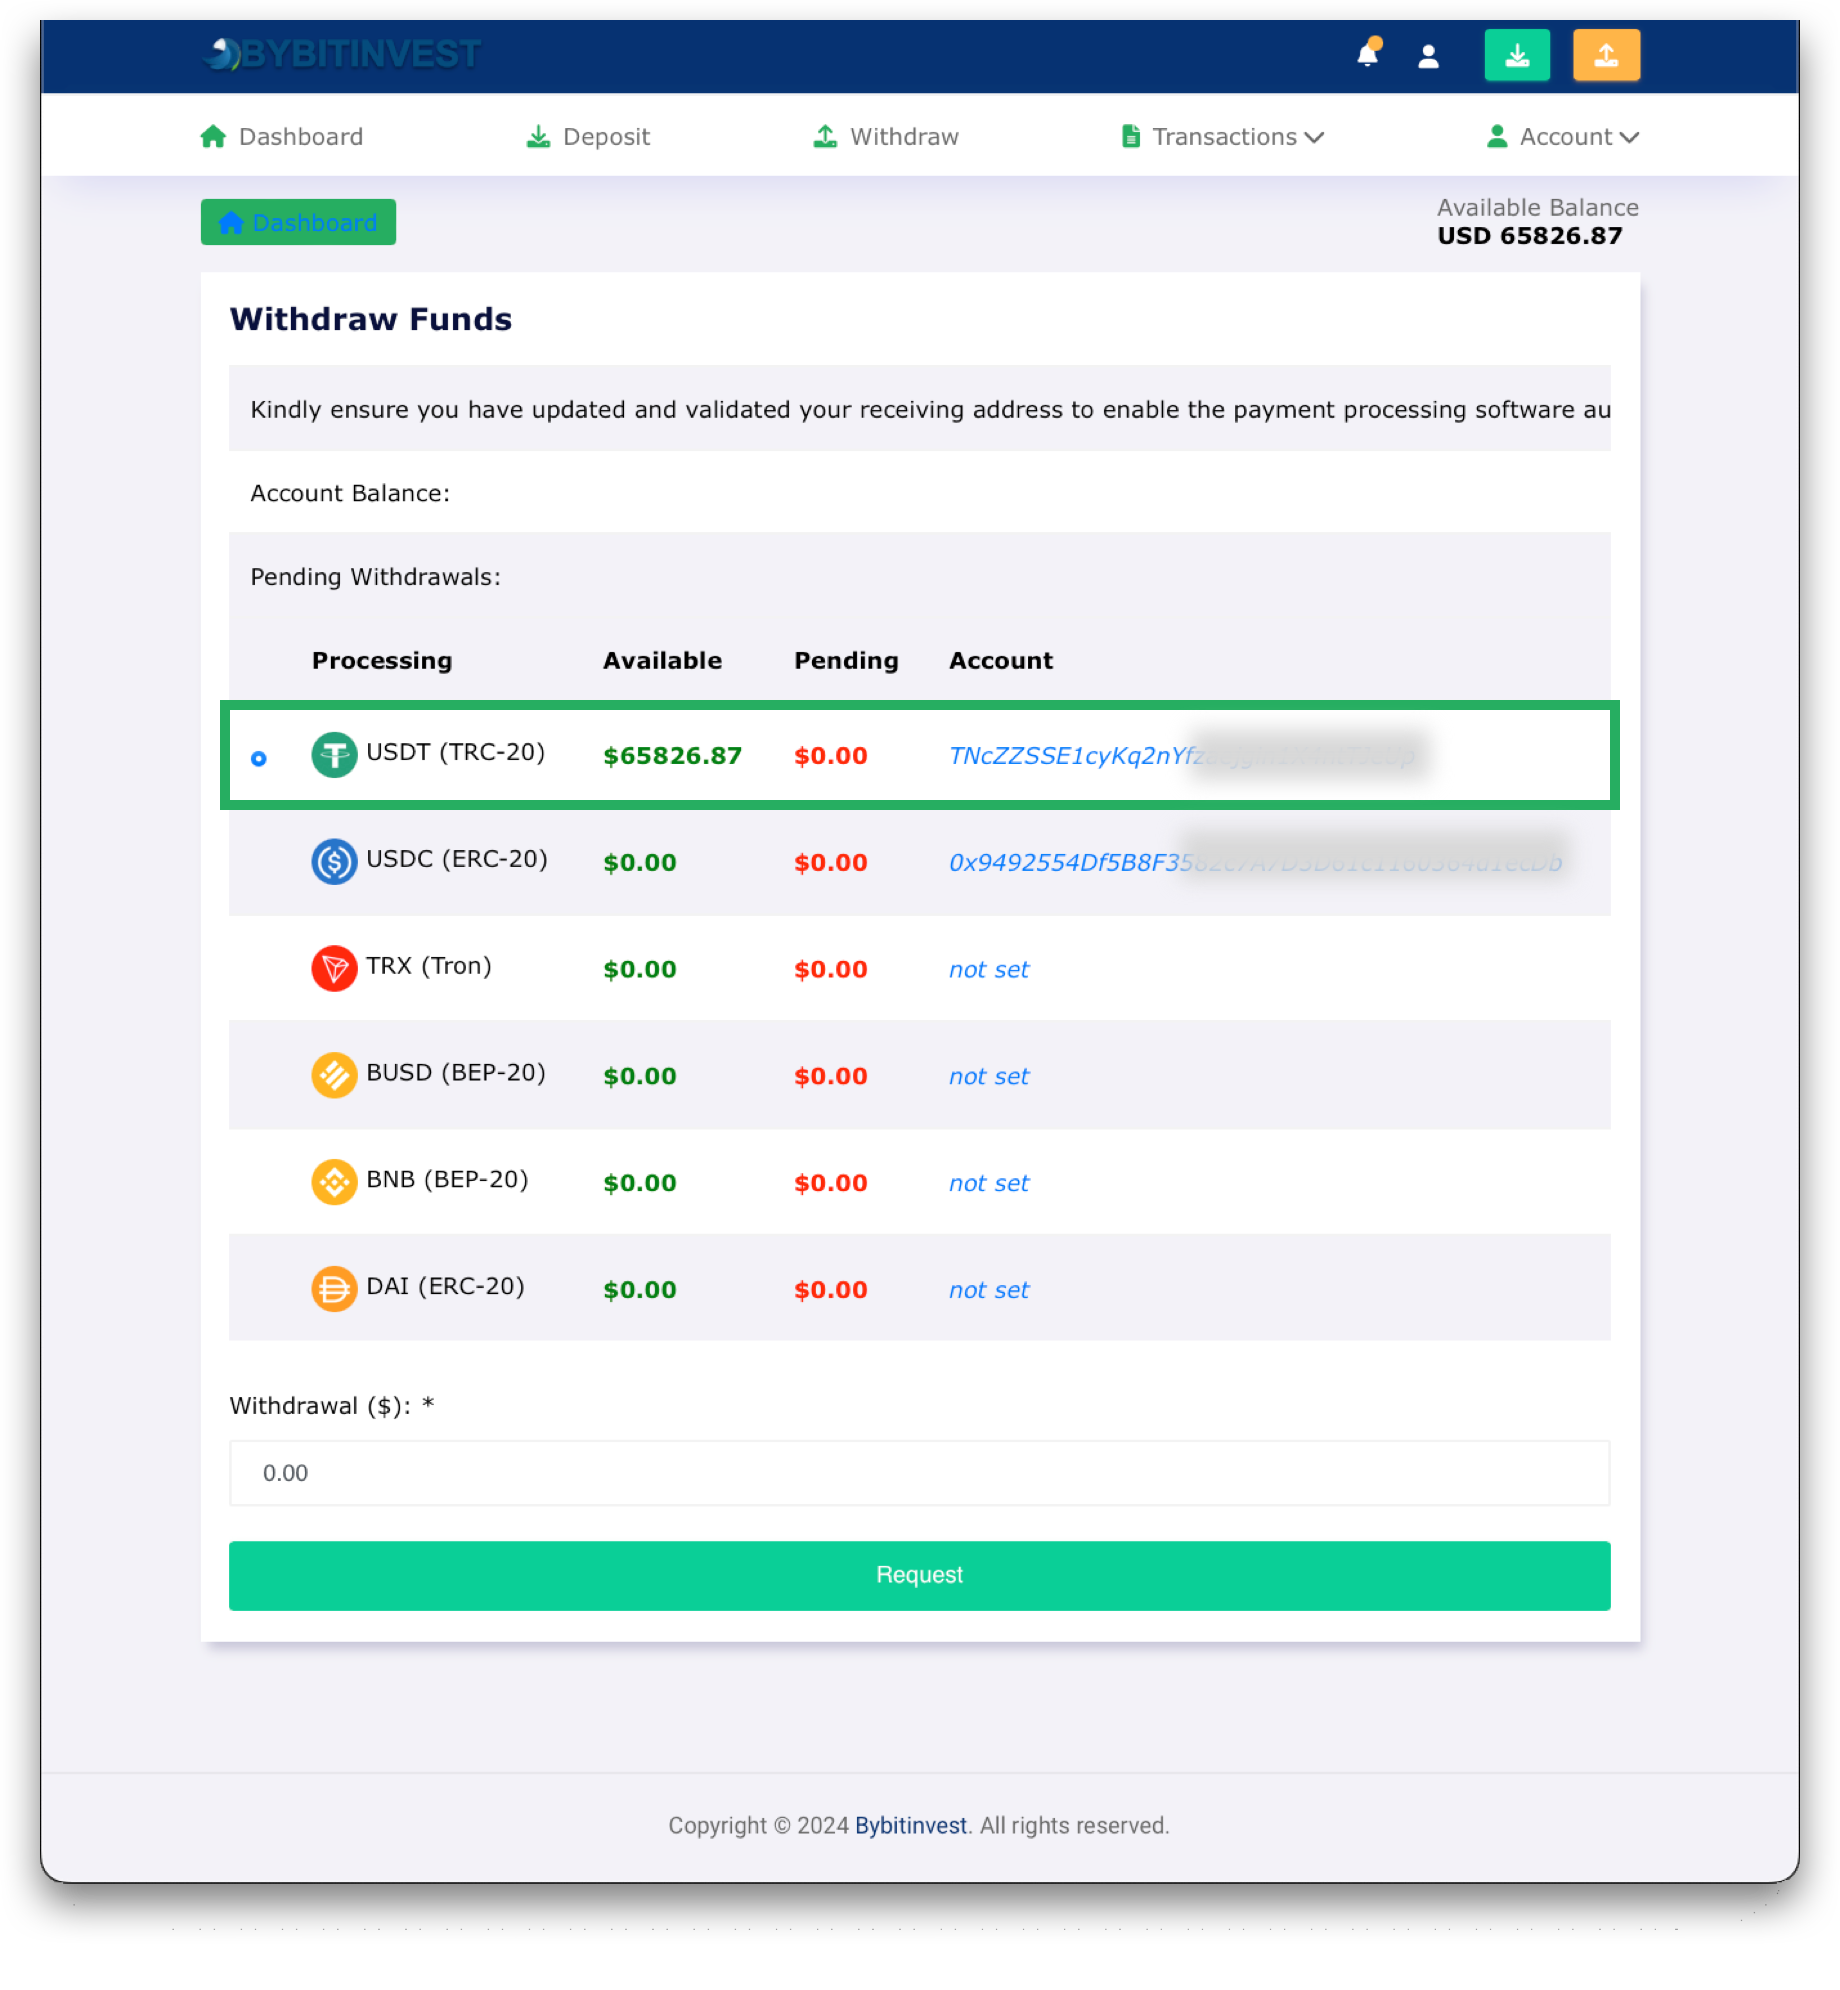1840x1990 pixels.
Task: Click the 'USDT (TRC-20)' label
Action: click(x=455, y=752)
